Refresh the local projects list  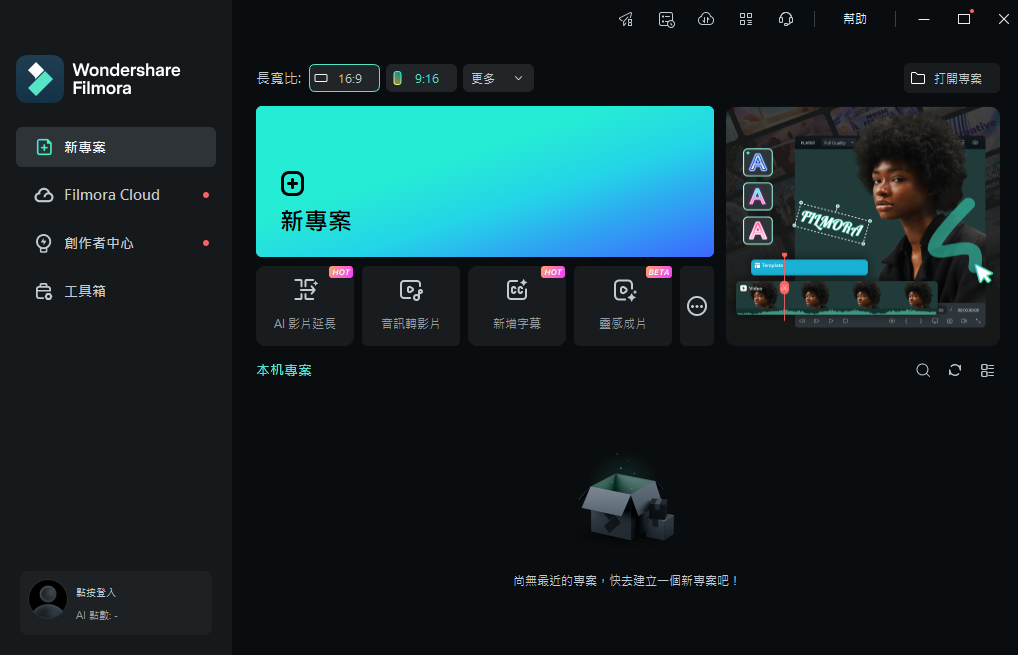coord(954,371)
